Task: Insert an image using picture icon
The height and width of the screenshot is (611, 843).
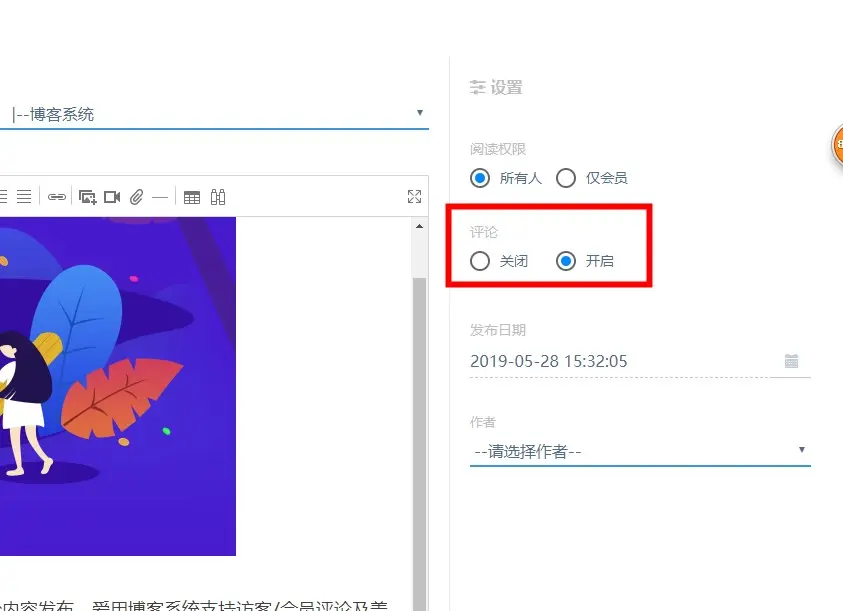Action: tap(87, 197)
